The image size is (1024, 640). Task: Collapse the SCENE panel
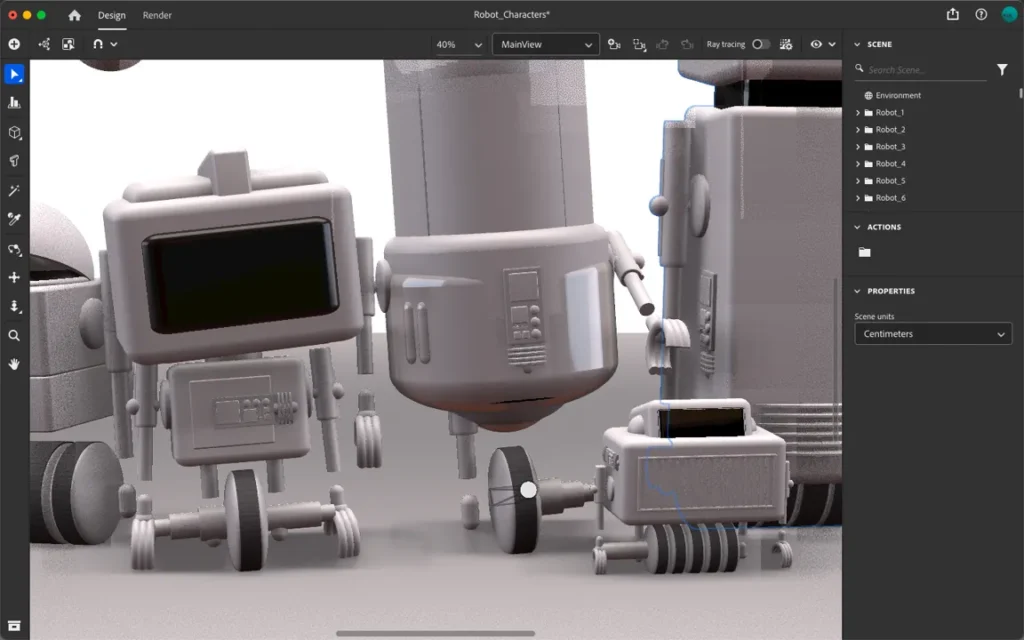point(857,44)
